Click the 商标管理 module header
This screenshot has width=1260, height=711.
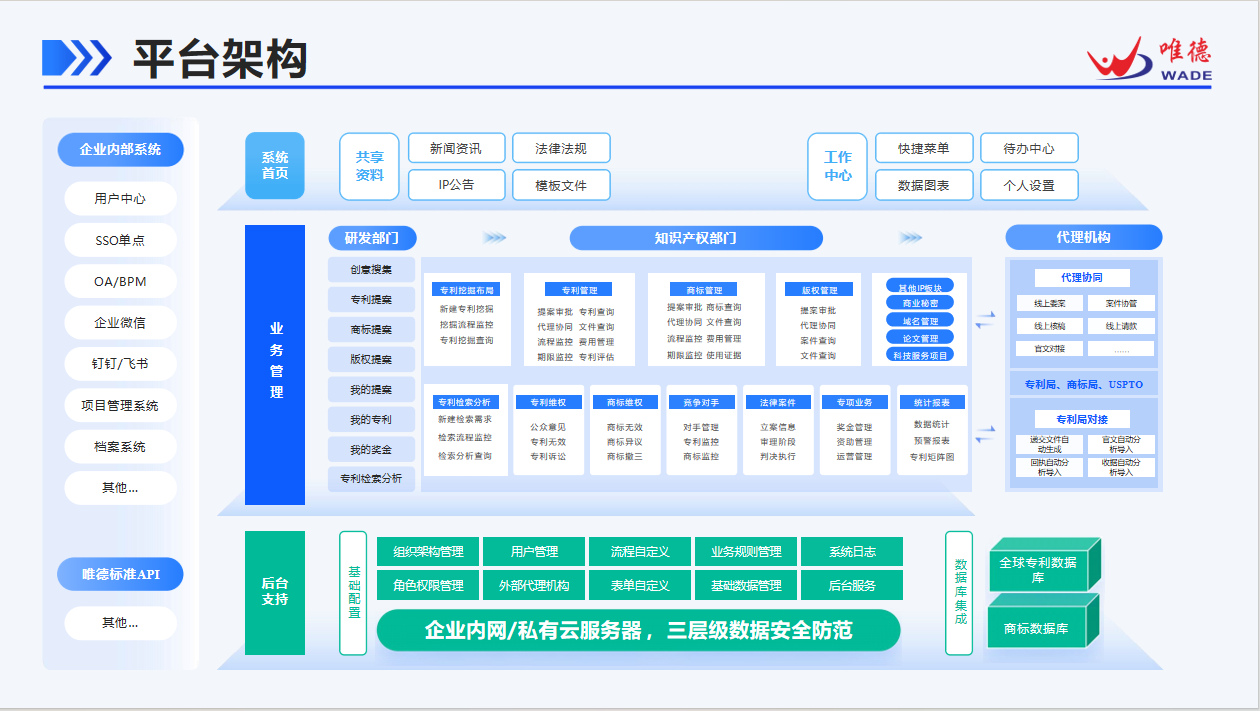click(704, 289)
